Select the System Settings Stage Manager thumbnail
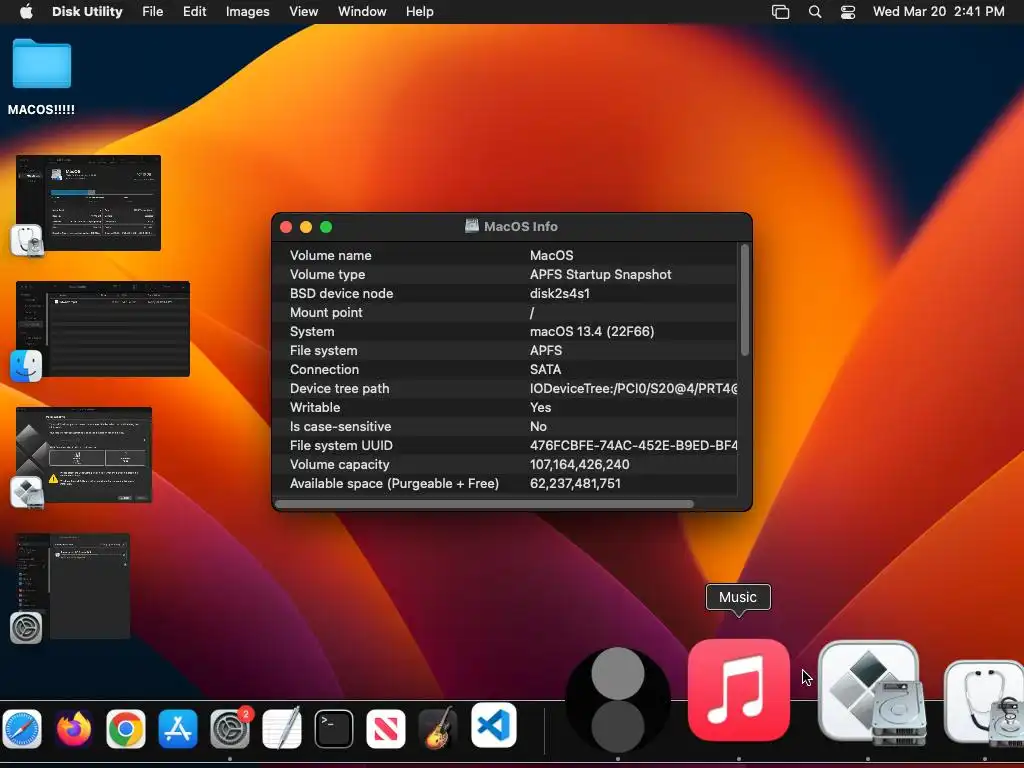 click(72, 586)
